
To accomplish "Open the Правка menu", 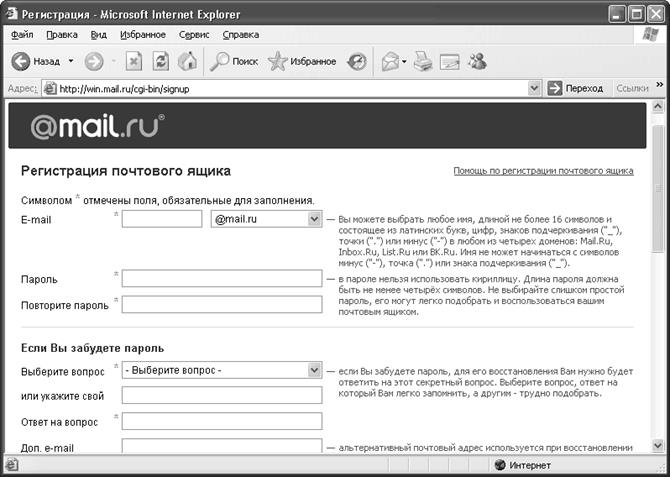I will [62, 35].
